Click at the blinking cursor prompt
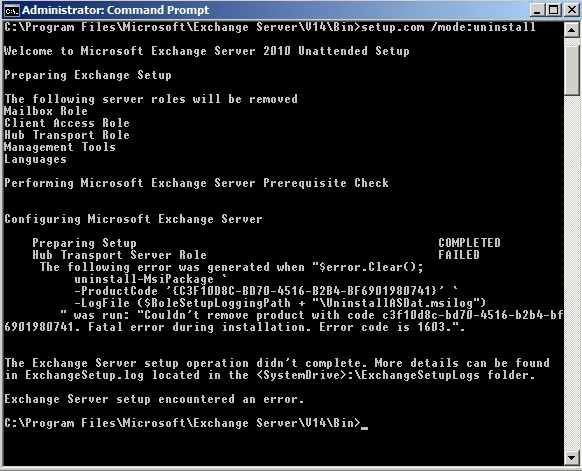 click(x=364, y=424)
